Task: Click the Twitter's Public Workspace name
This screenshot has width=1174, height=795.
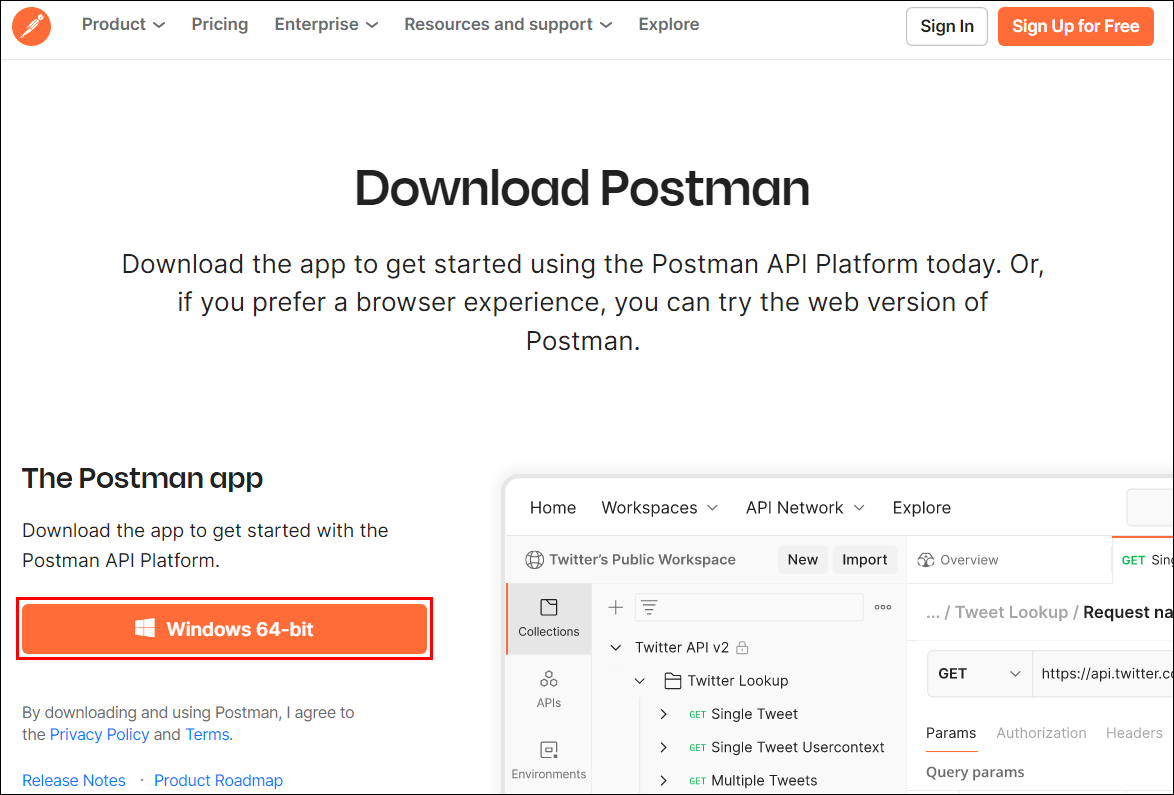Action: tap(642, 560)
